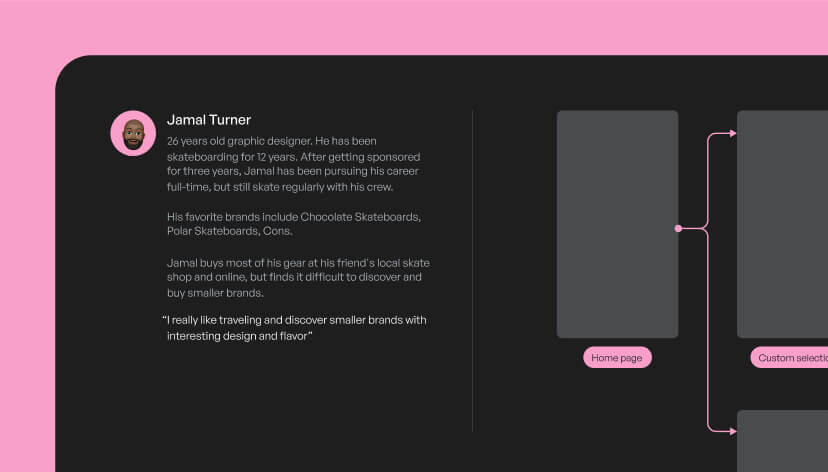Select the favorite brands paragraph
Viewport: 828px width, 472px height.
pos(293,223)
